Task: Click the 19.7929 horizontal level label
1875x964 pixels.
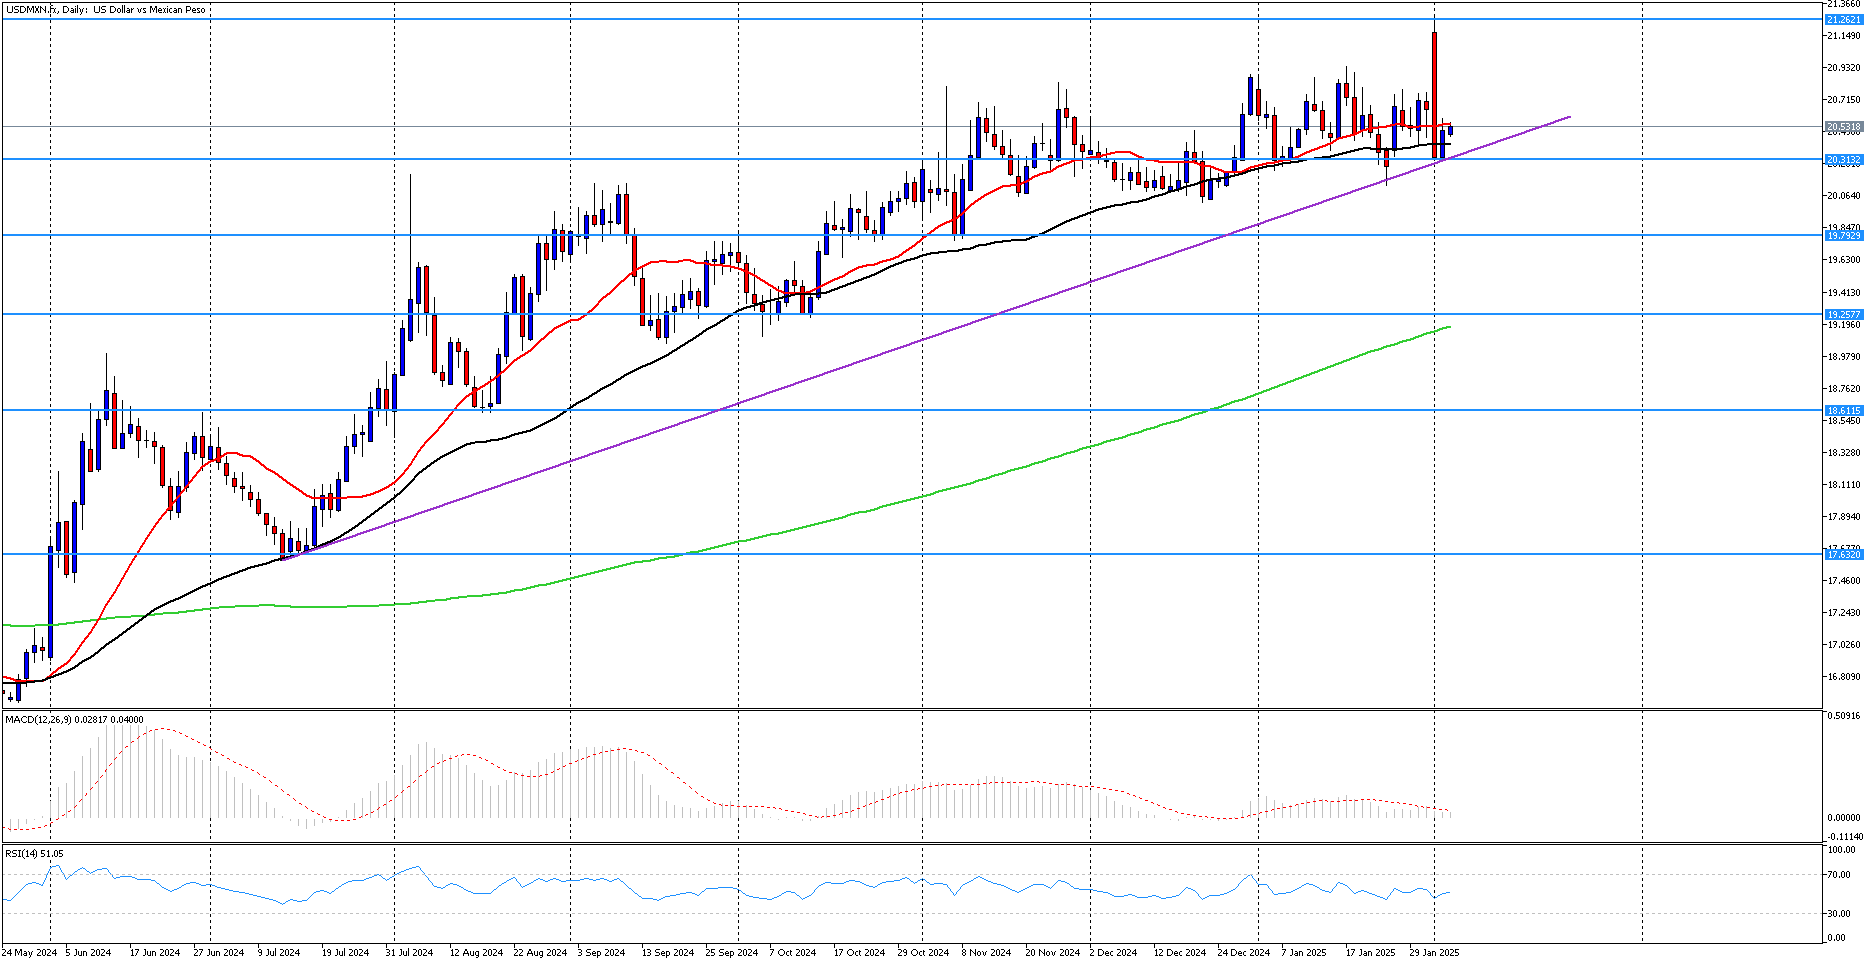Action: click(x=1843, y=236)
